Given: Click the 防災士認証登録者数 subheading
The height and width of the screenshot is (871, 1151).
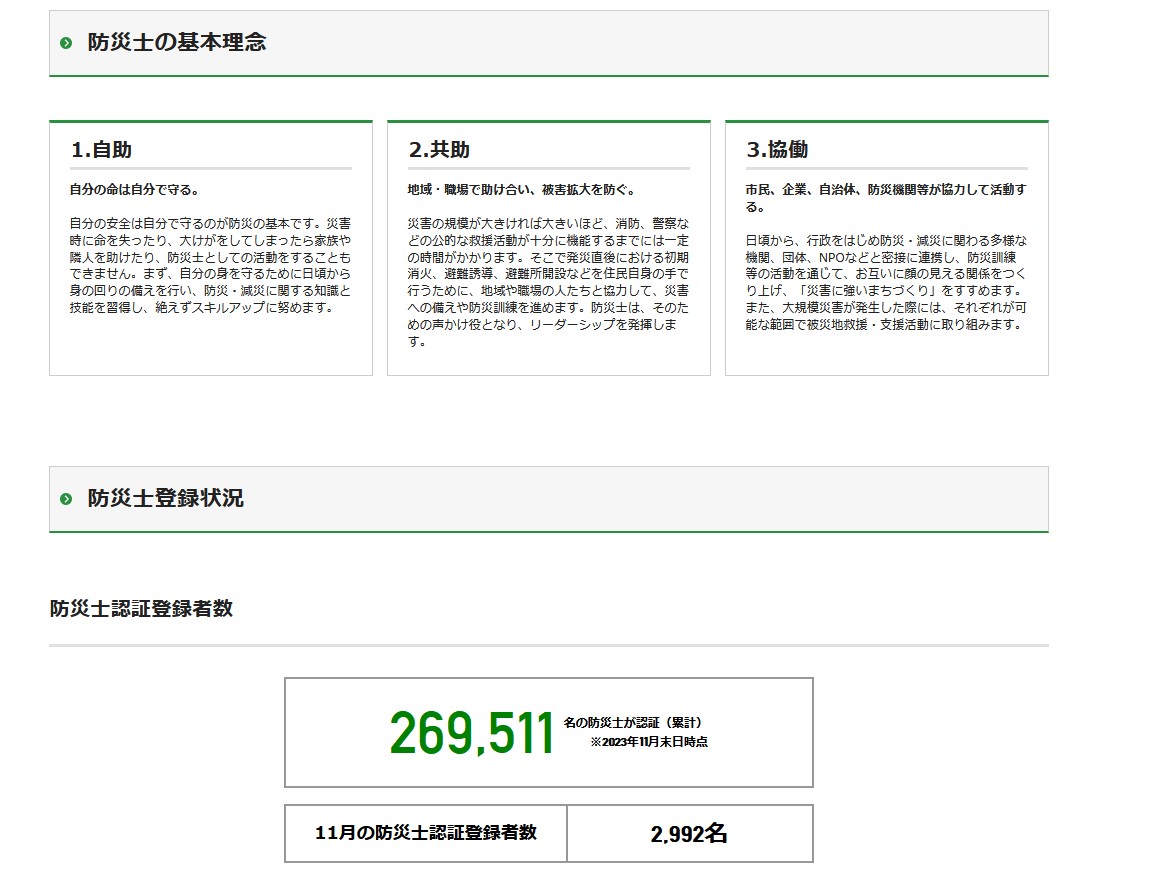Looking at the screenshot, I should [x=141, y=608].
